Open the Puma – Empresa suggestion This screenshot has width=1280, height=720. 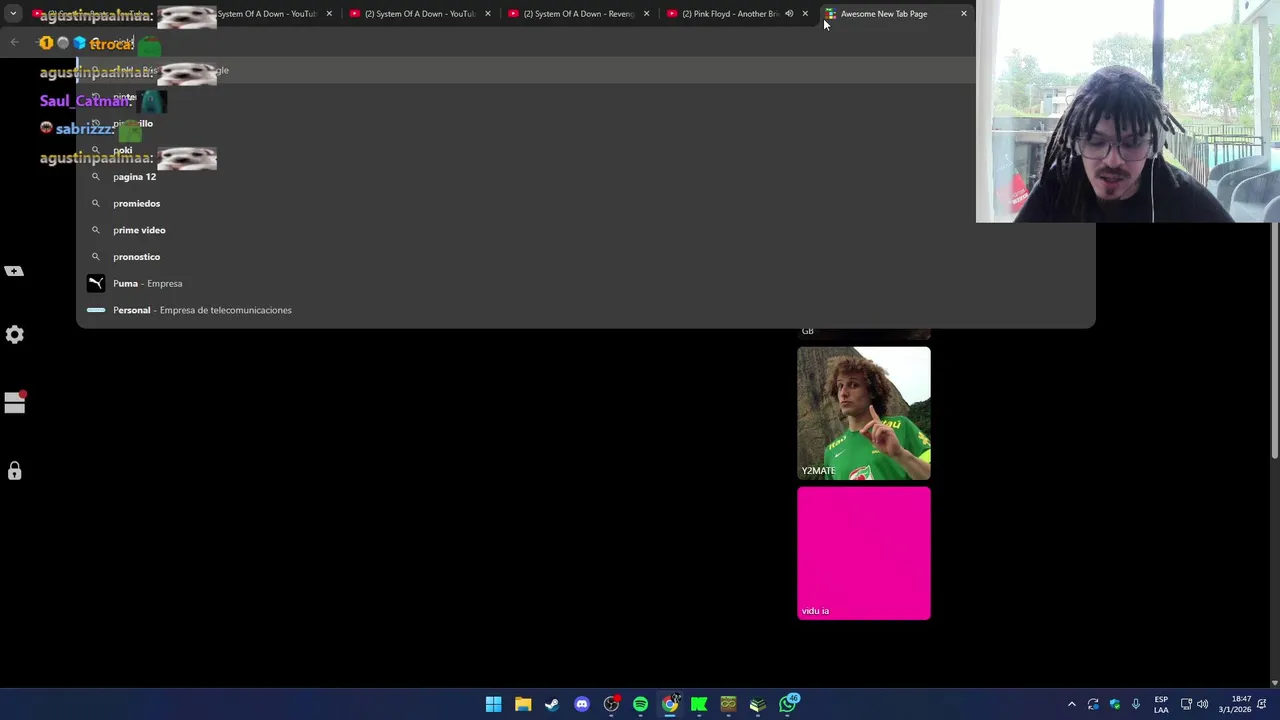pos(585,283)
